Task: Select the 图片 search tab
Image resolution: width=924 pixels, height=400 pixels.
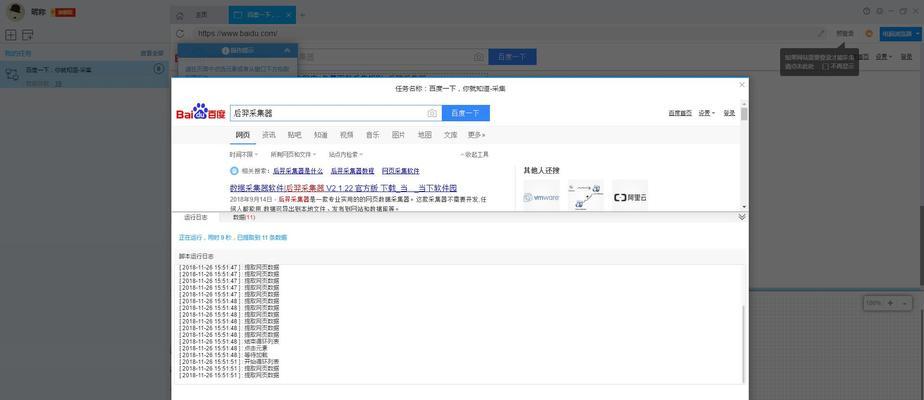Action: (398, 135)
